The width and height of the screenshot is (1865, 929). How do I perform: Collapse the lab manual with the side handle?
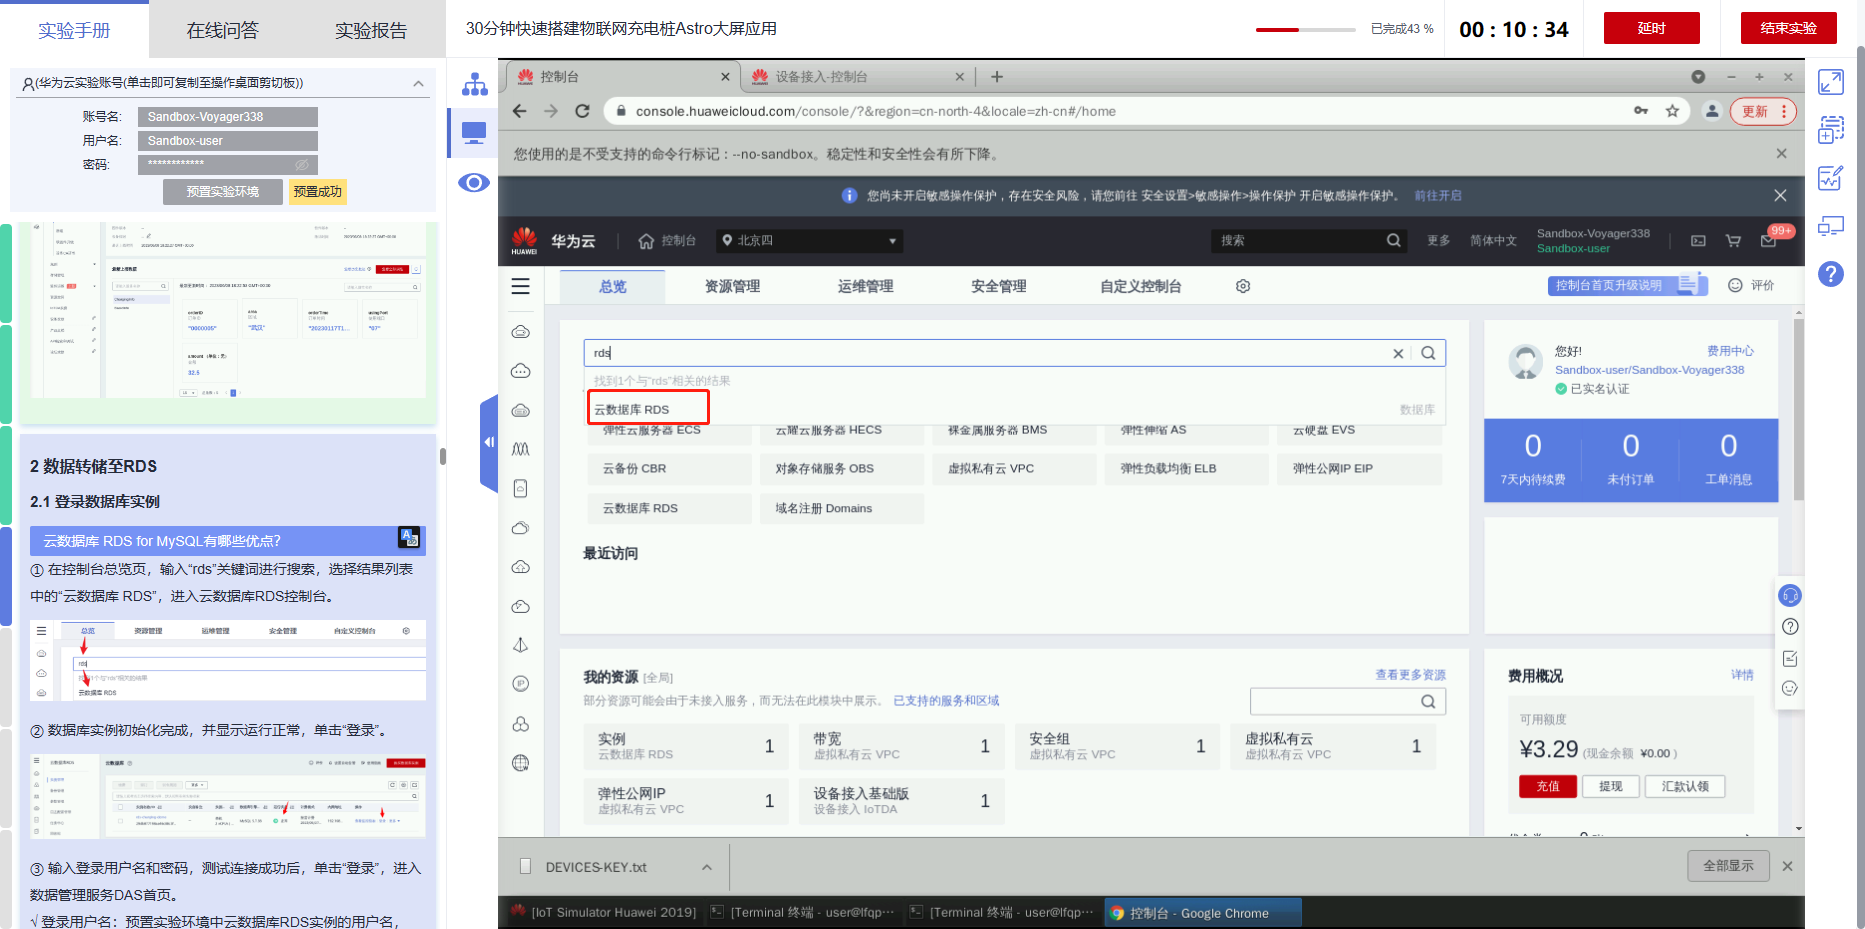pyautogui.click(x=489, y=442)
